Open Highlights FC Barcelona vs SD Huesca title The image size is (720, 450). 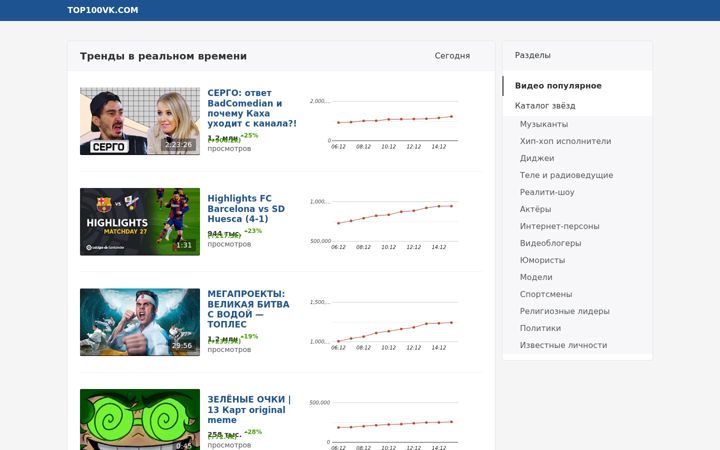(246, 208)
